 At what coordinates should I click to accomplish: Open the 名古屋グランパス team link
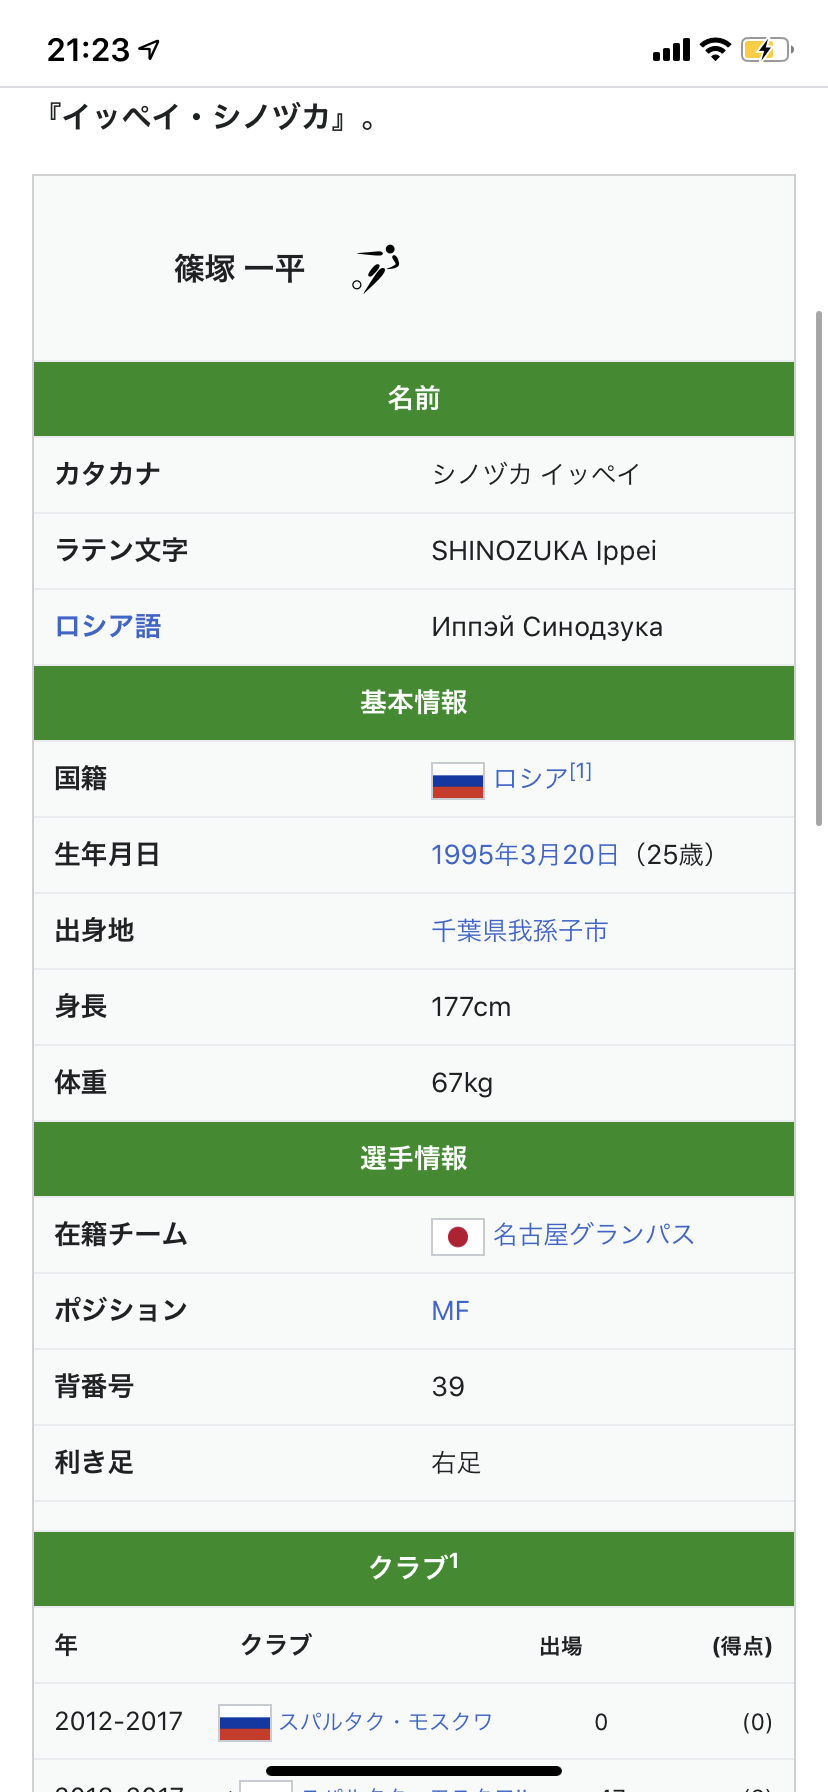tap(594, 1235)
